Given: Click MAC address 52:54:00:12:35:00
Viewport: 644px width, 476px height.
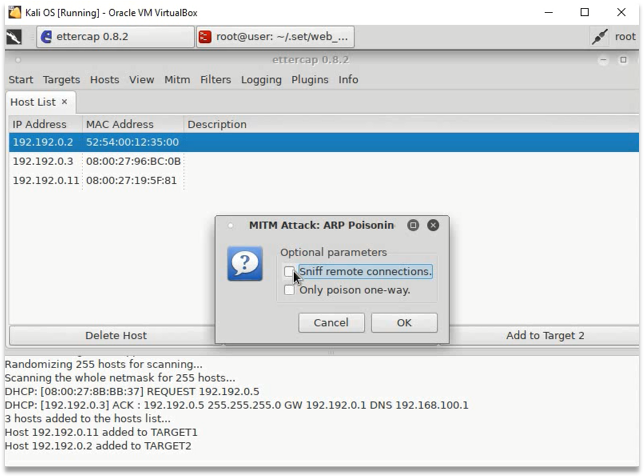Looking at the screenshot, I should [x=132, y=142].
